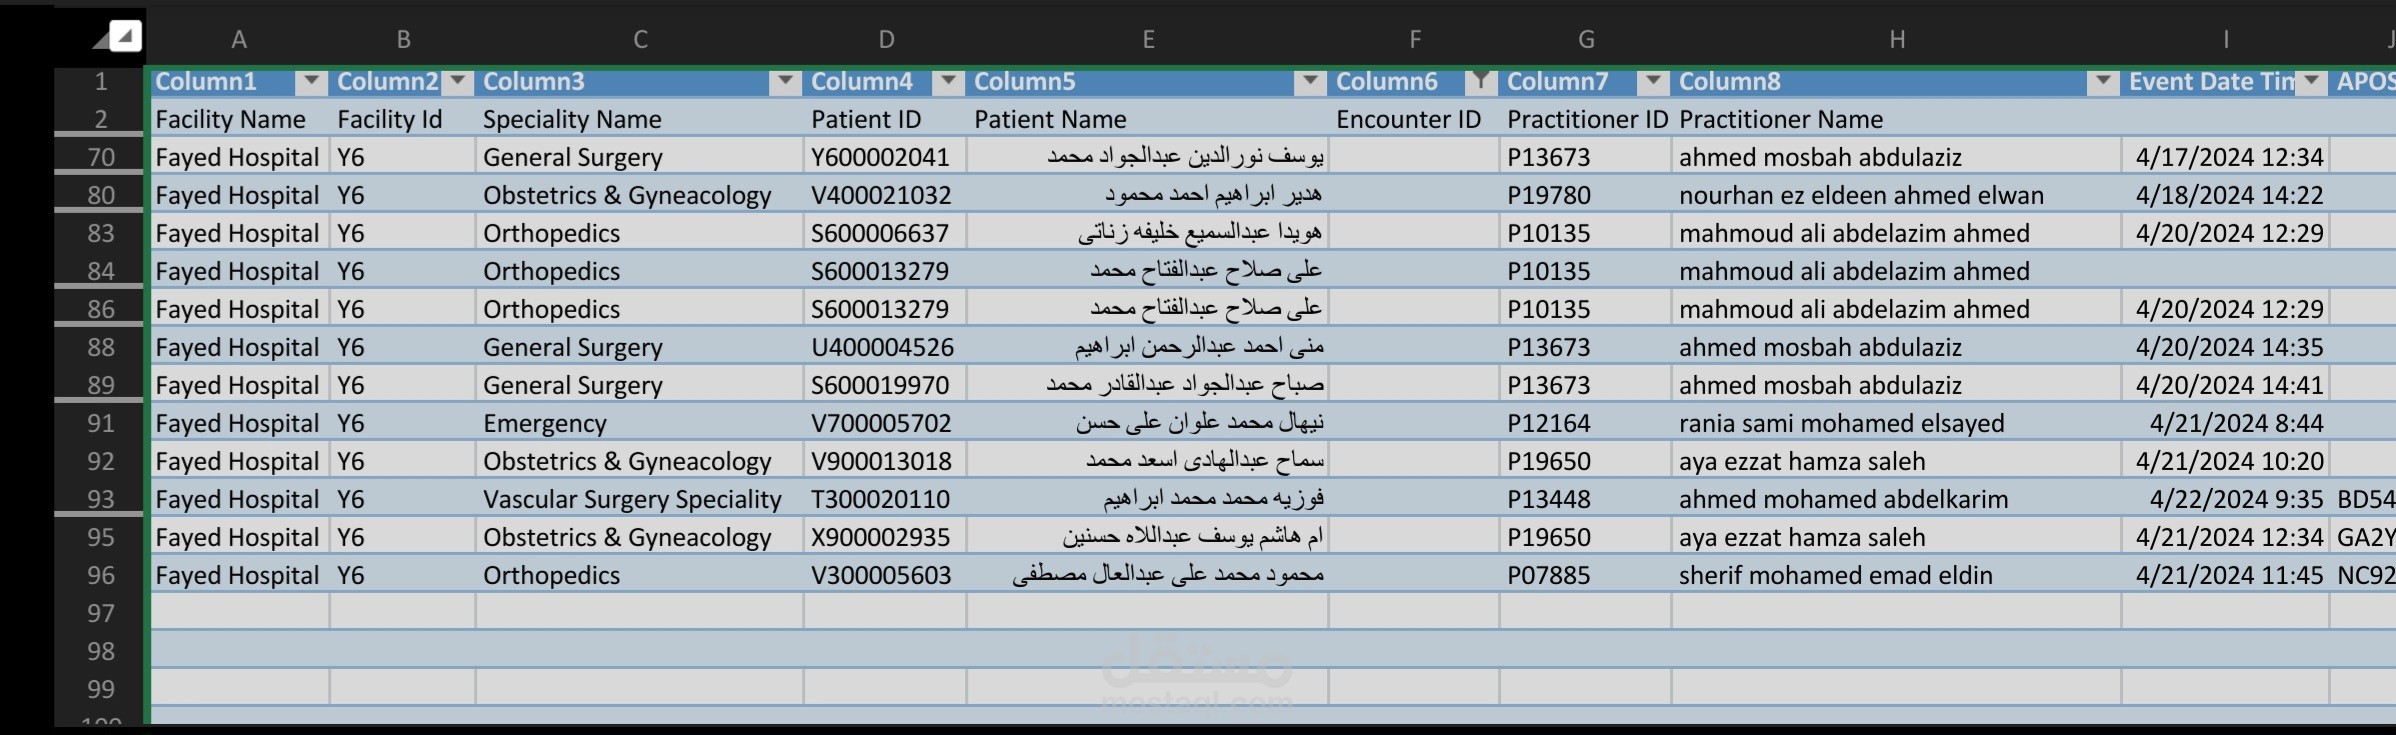Image resolution: width=2396 pixels, height=735 pixels.
Task: Click the Practitioner ID label cell
Action: click(x=1586, y=119)
